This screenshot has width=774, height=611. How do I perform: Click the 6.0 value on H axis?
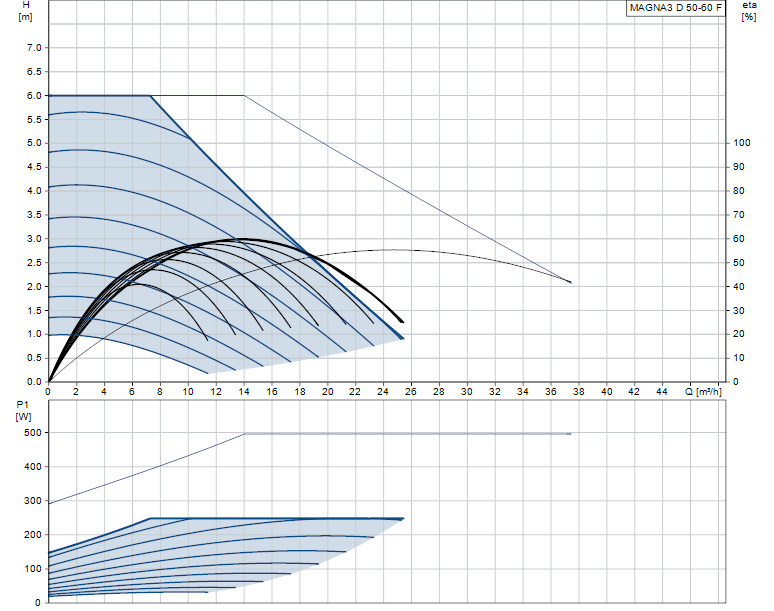tap(34, 95)
